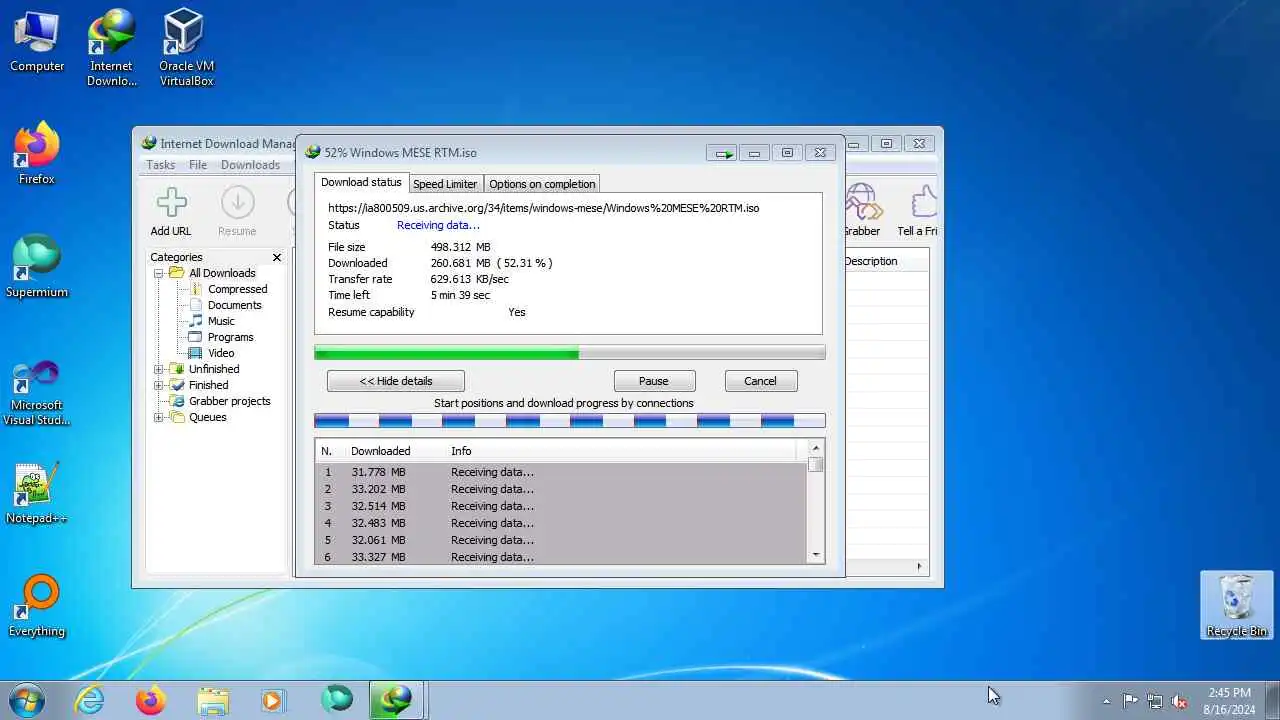1280x720 pixels.
Task: Open the Computer desktop icon
Action: click(37, 42)
